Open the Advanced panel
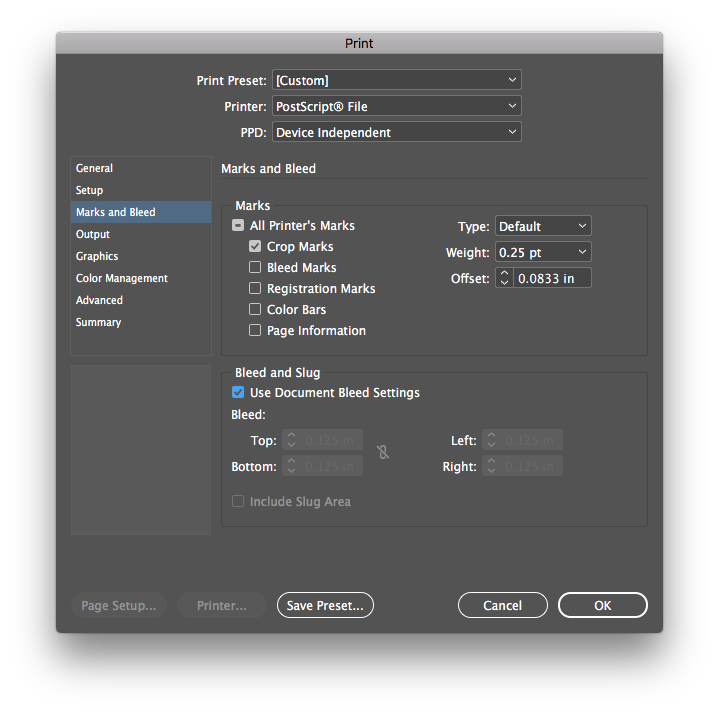 pos(141,300)
